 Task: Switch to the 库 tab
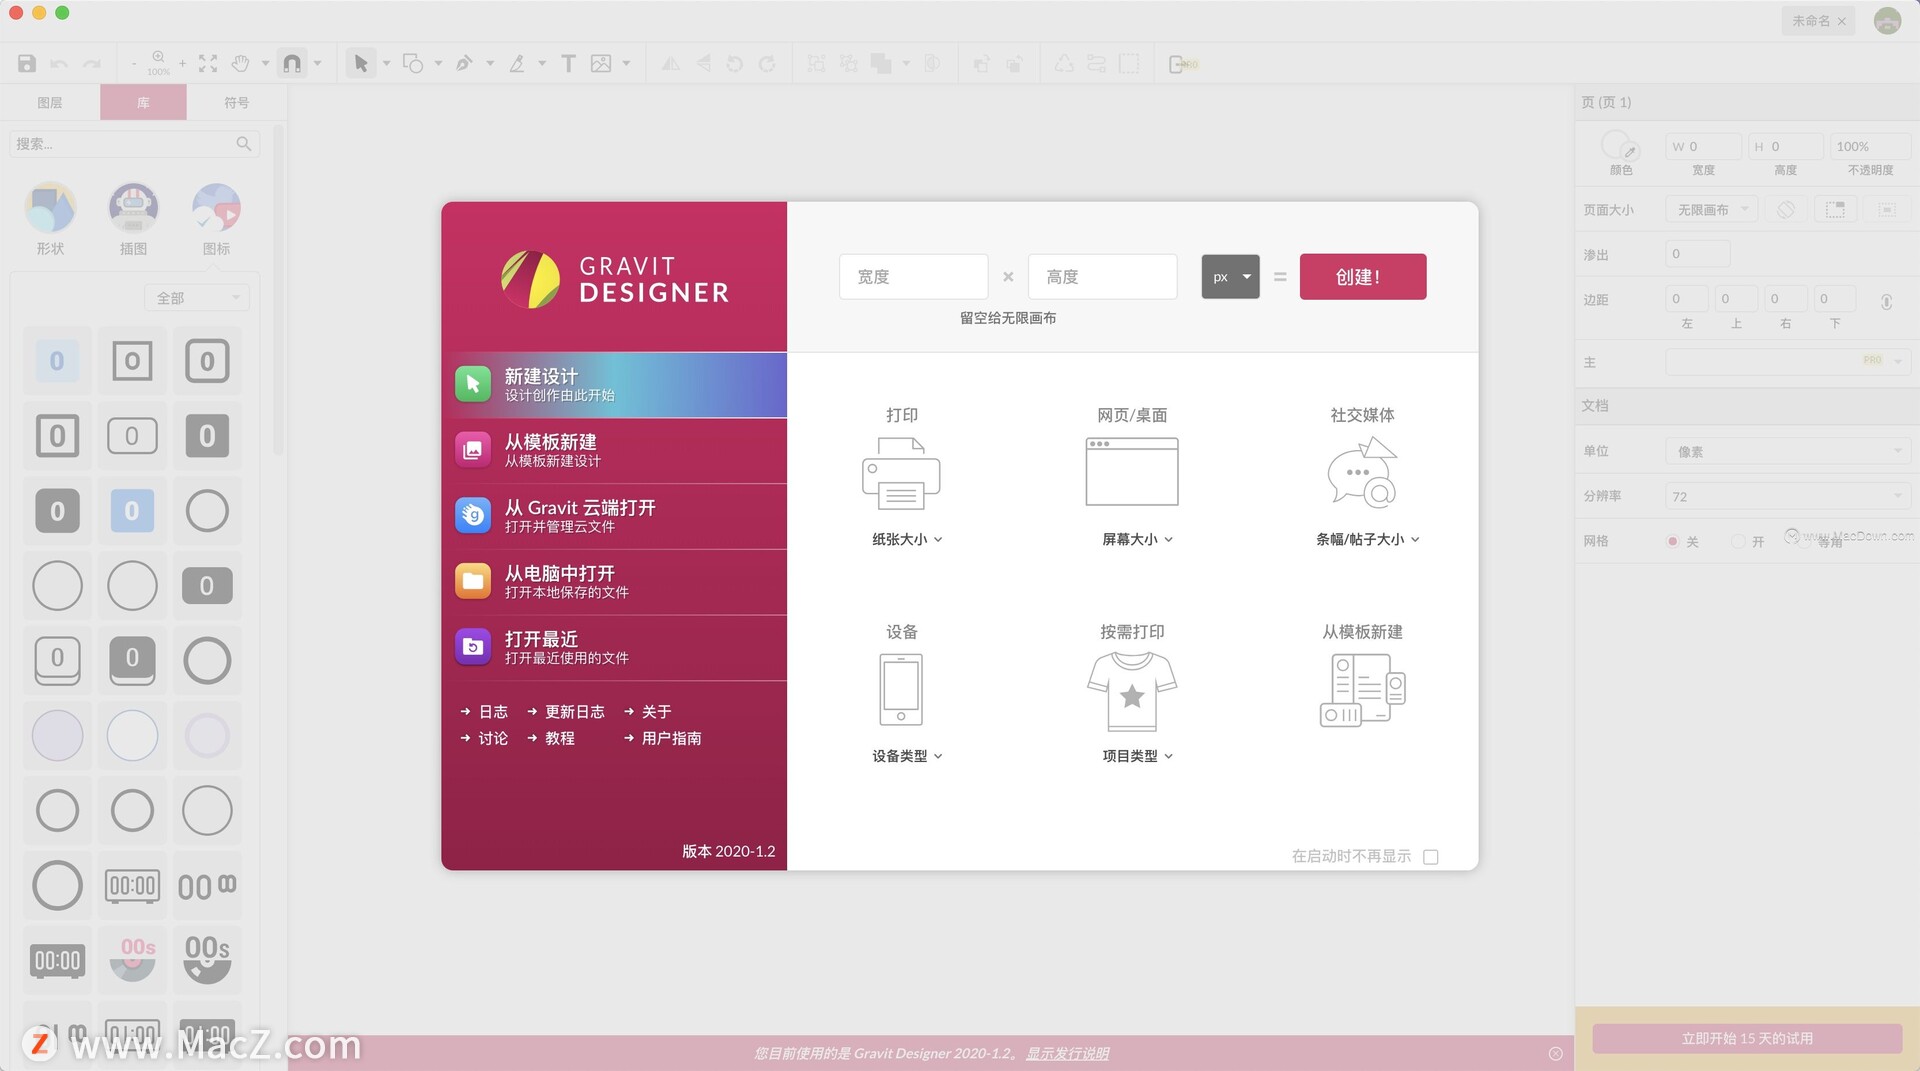click(143, 102)
